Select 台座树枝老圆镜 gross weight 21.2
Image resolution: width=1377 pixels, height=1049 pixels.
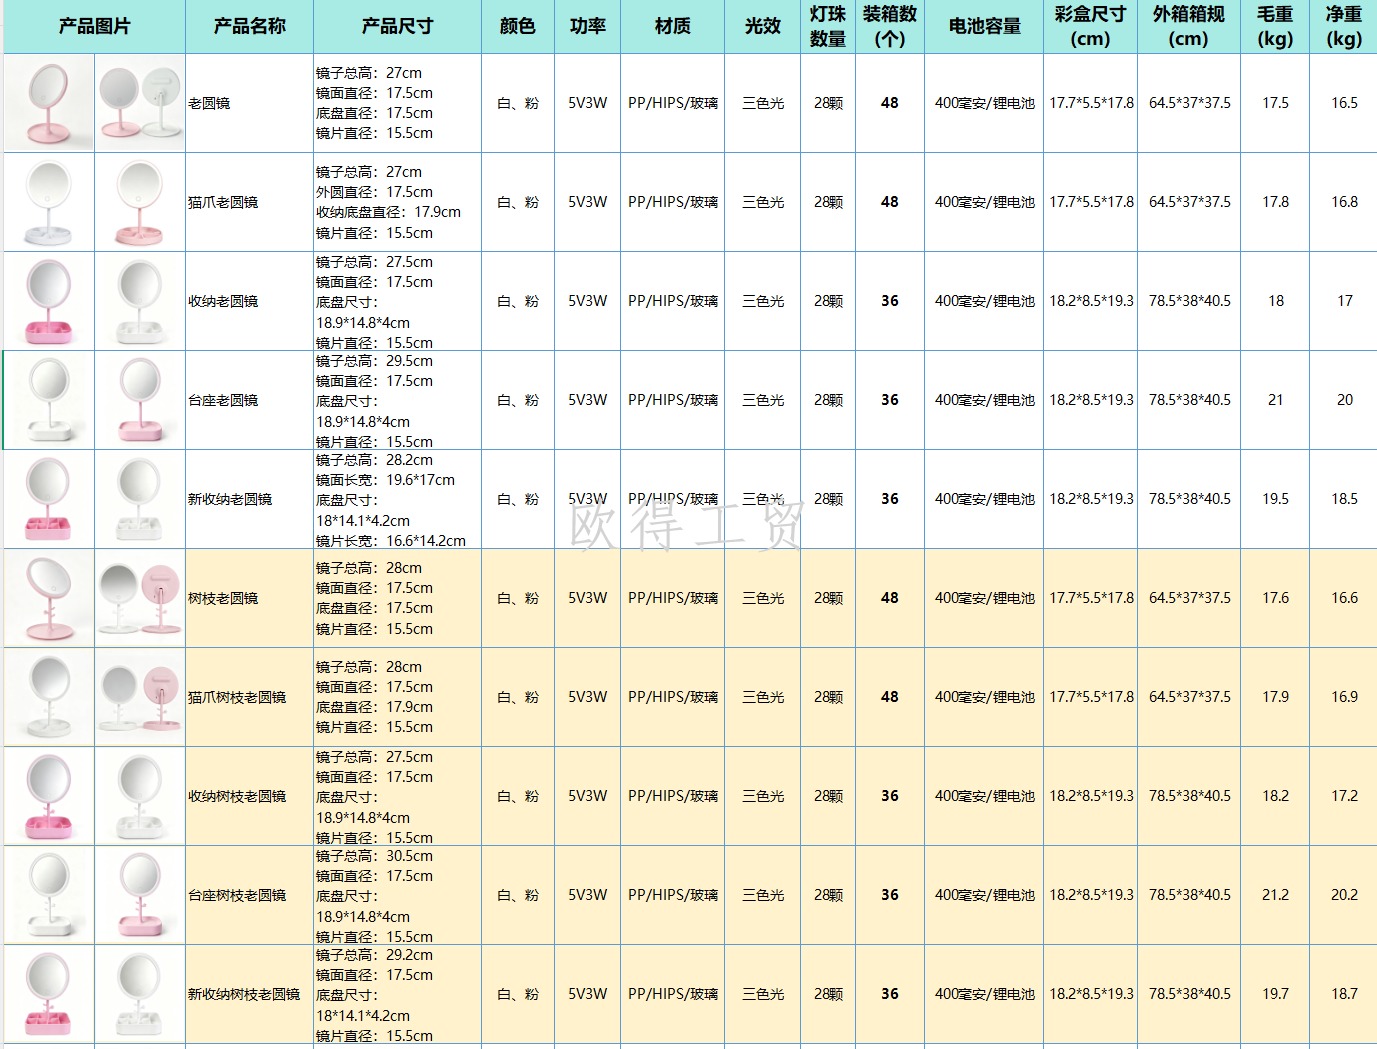point(1275,895)
